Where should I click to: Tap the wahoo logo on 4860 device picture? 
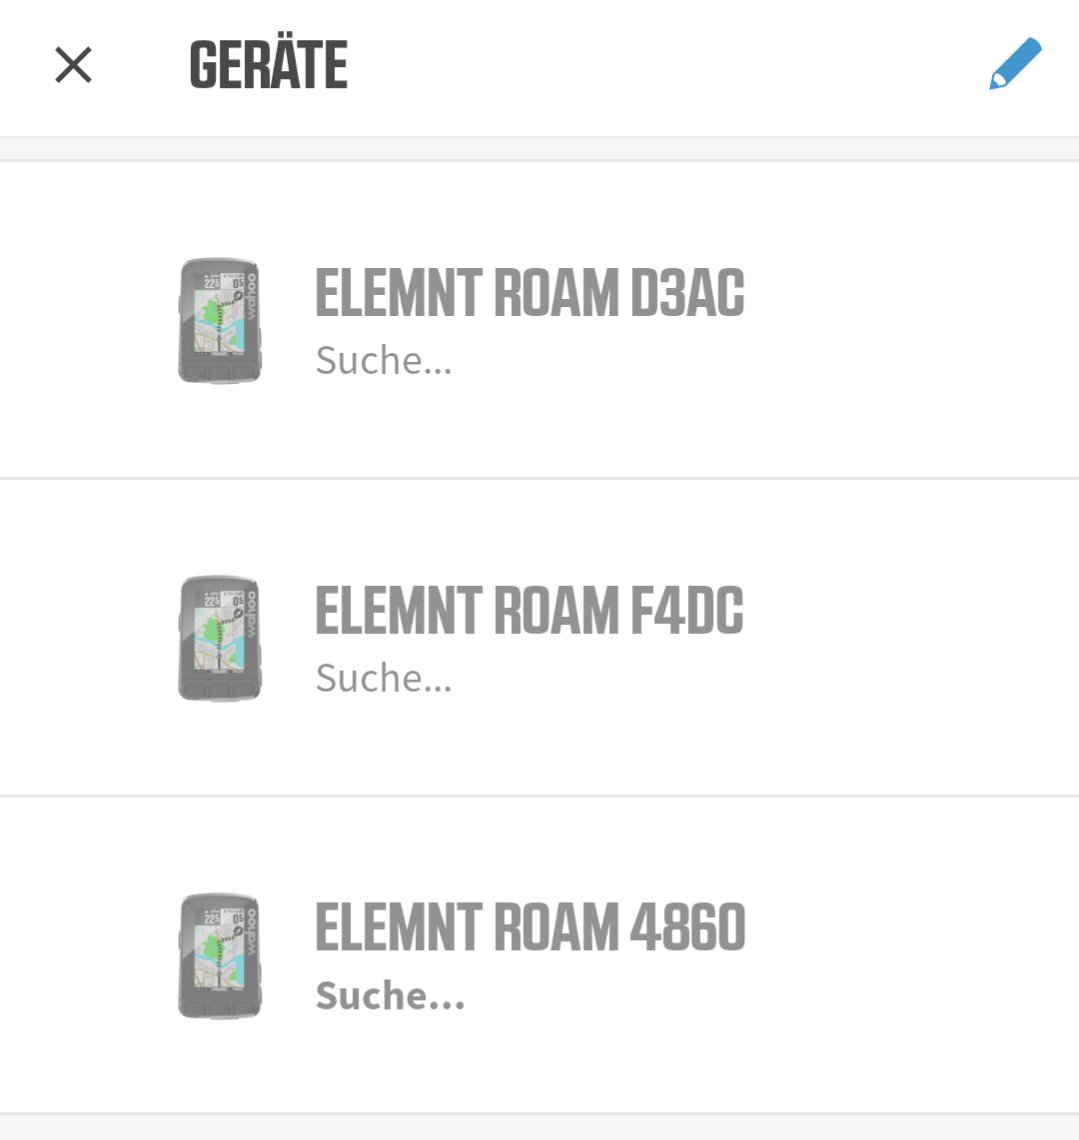[252, 932]
